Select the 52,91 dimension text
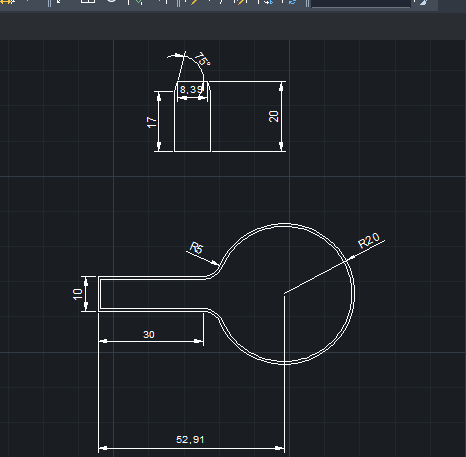The image size is (466, 457). (x=190, y=439)
